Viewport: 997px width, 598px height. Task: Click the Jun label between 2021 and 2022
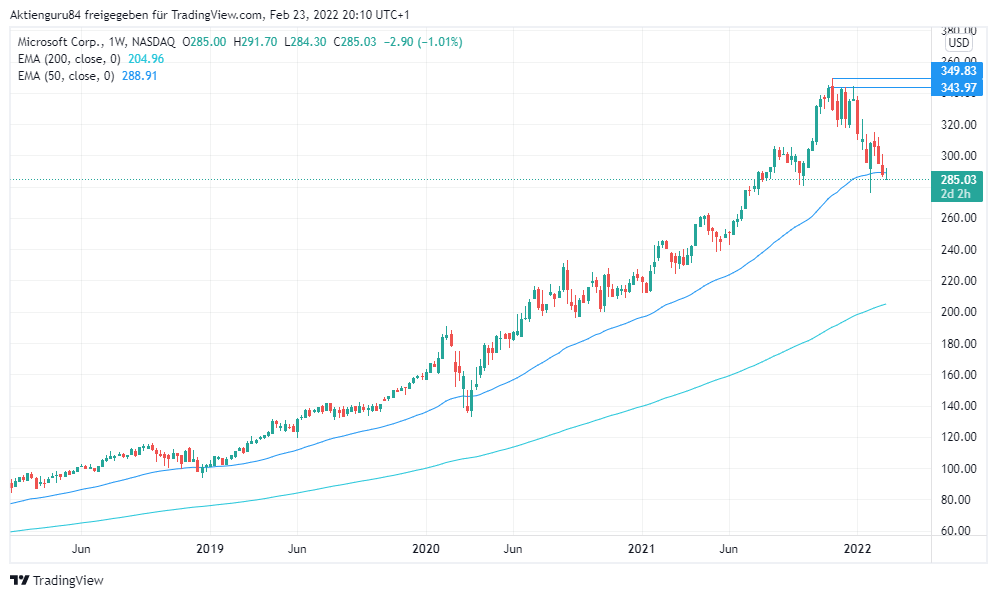(x=728, y=548)
